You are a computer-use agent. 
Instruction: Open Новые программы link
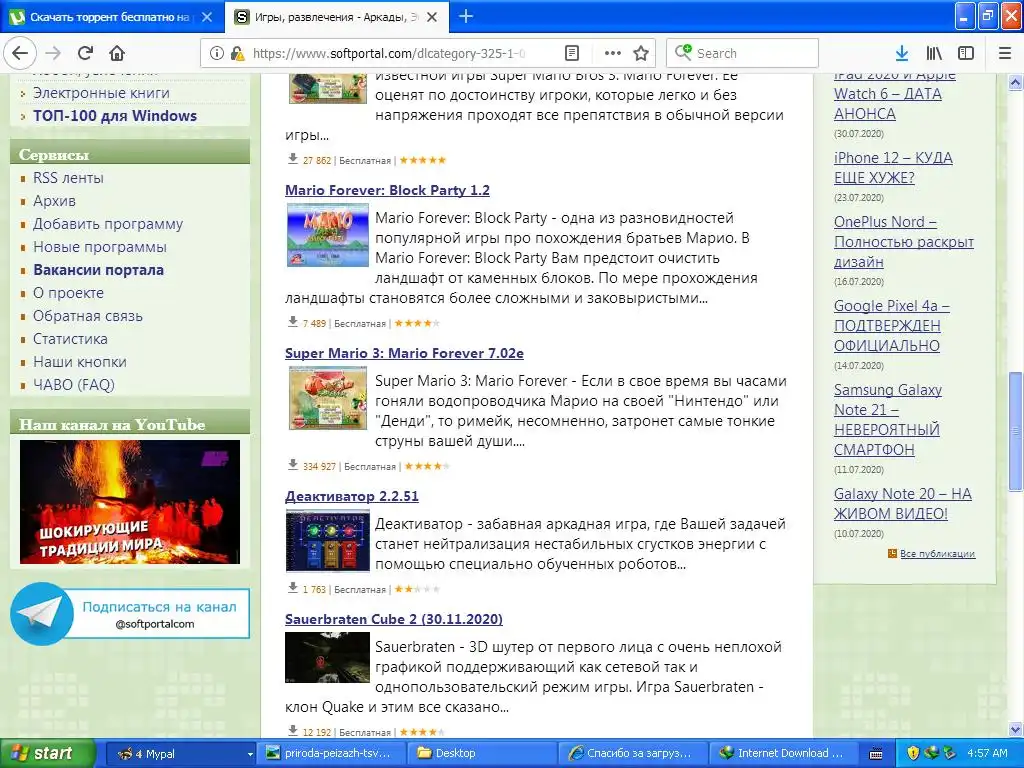pos(100,247)
